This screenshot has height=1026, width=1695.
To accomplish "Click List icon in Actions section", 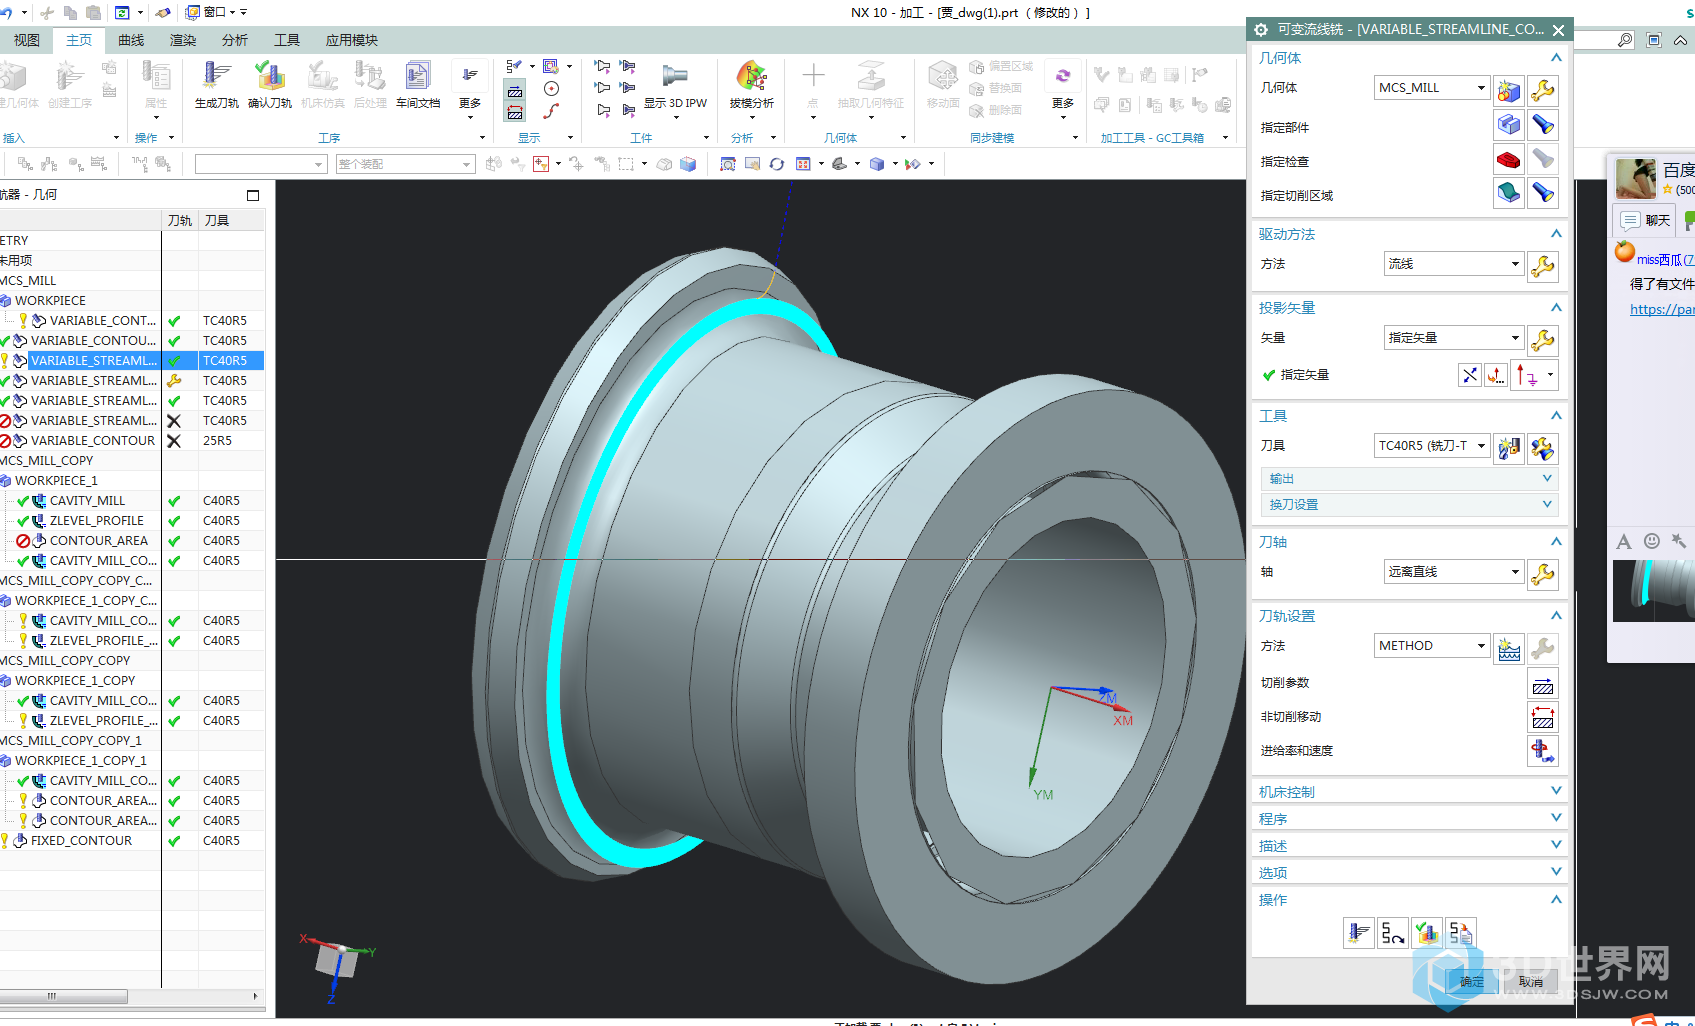I will [1461, 933].
